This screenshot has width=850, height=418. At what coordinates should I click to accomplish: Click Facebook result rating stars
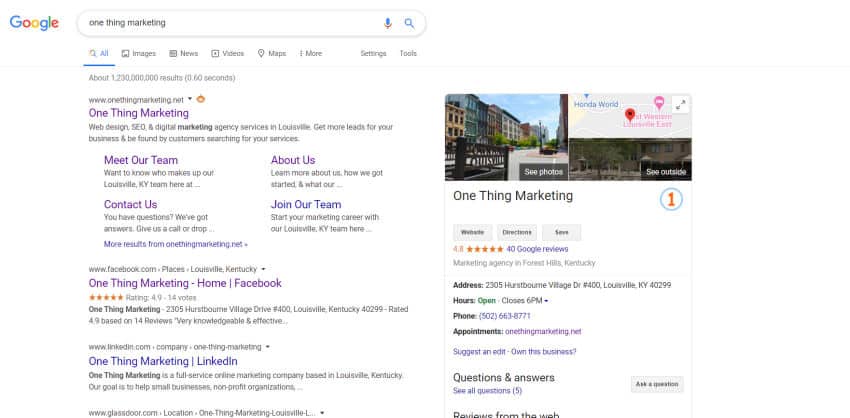tap(106, 298)
